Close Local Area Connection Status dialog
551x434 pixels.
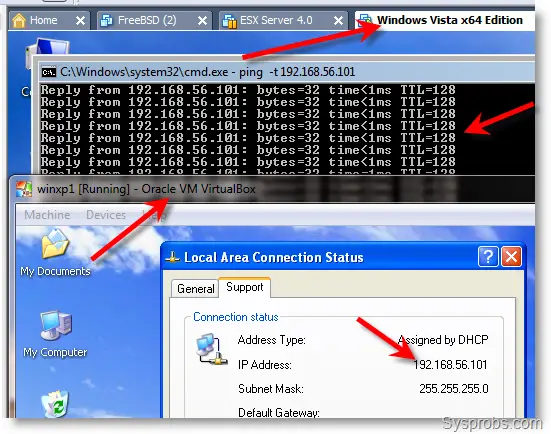pyautogui.click(x=511, y=257)
